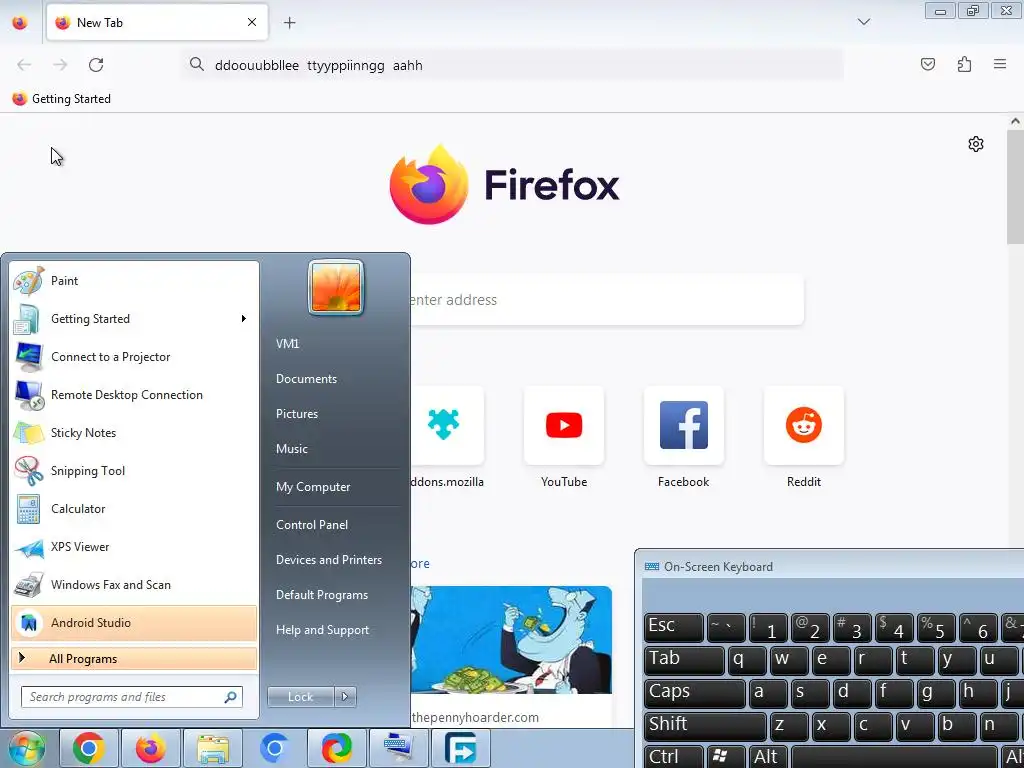The image size is (1024, 768).
Task: Launch Connect to a Projector
Action: [134, 357]
